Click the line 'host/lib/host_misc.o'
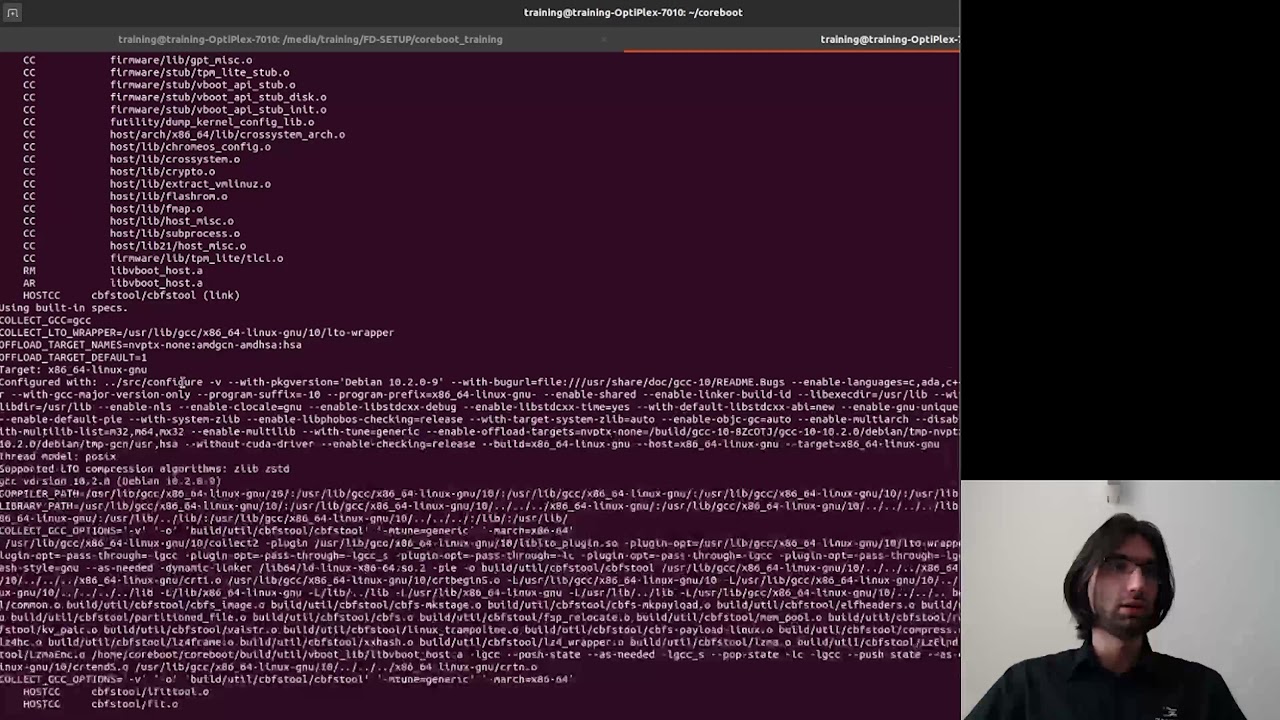Viewport: 1280px width, 720px height. tap(172, 221)
